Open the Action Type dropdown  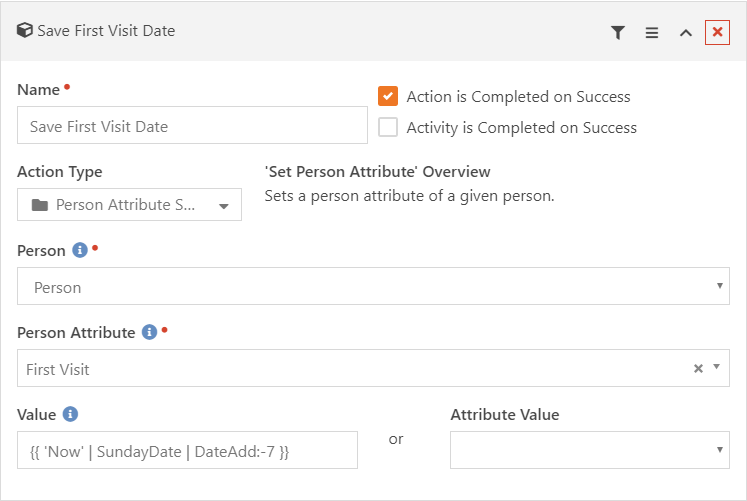tap(129, 205)
